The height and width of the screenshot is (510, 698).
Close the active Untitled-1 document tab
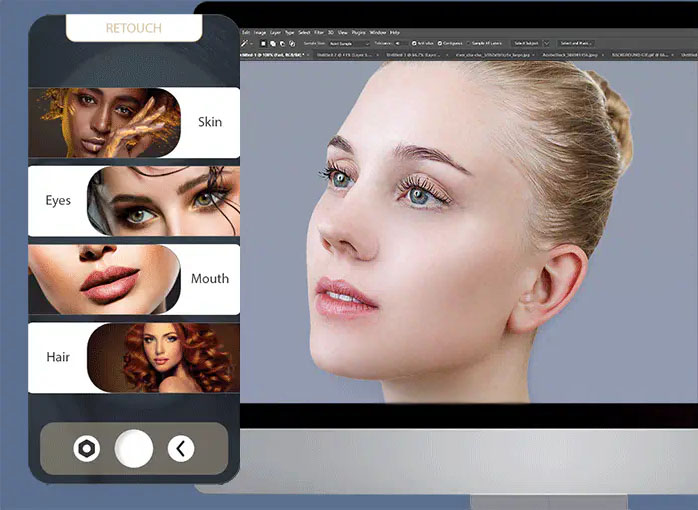click(308, 55)
